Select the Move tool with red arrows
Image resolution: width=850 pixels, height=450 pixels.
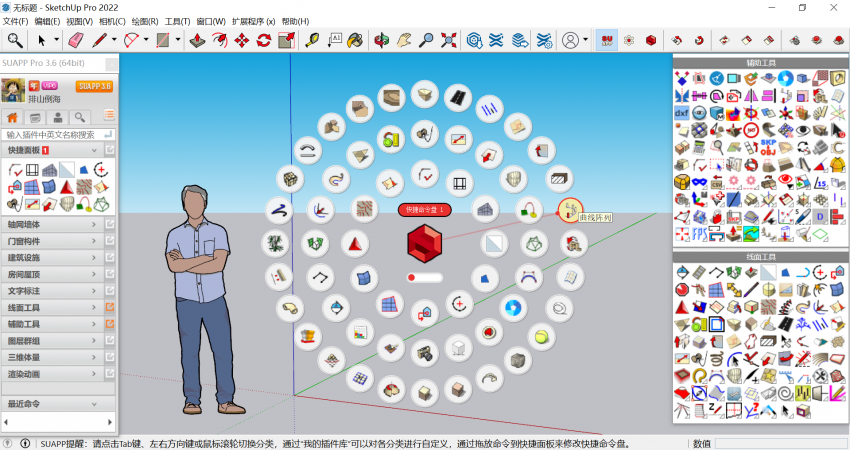tap(242, 40)
